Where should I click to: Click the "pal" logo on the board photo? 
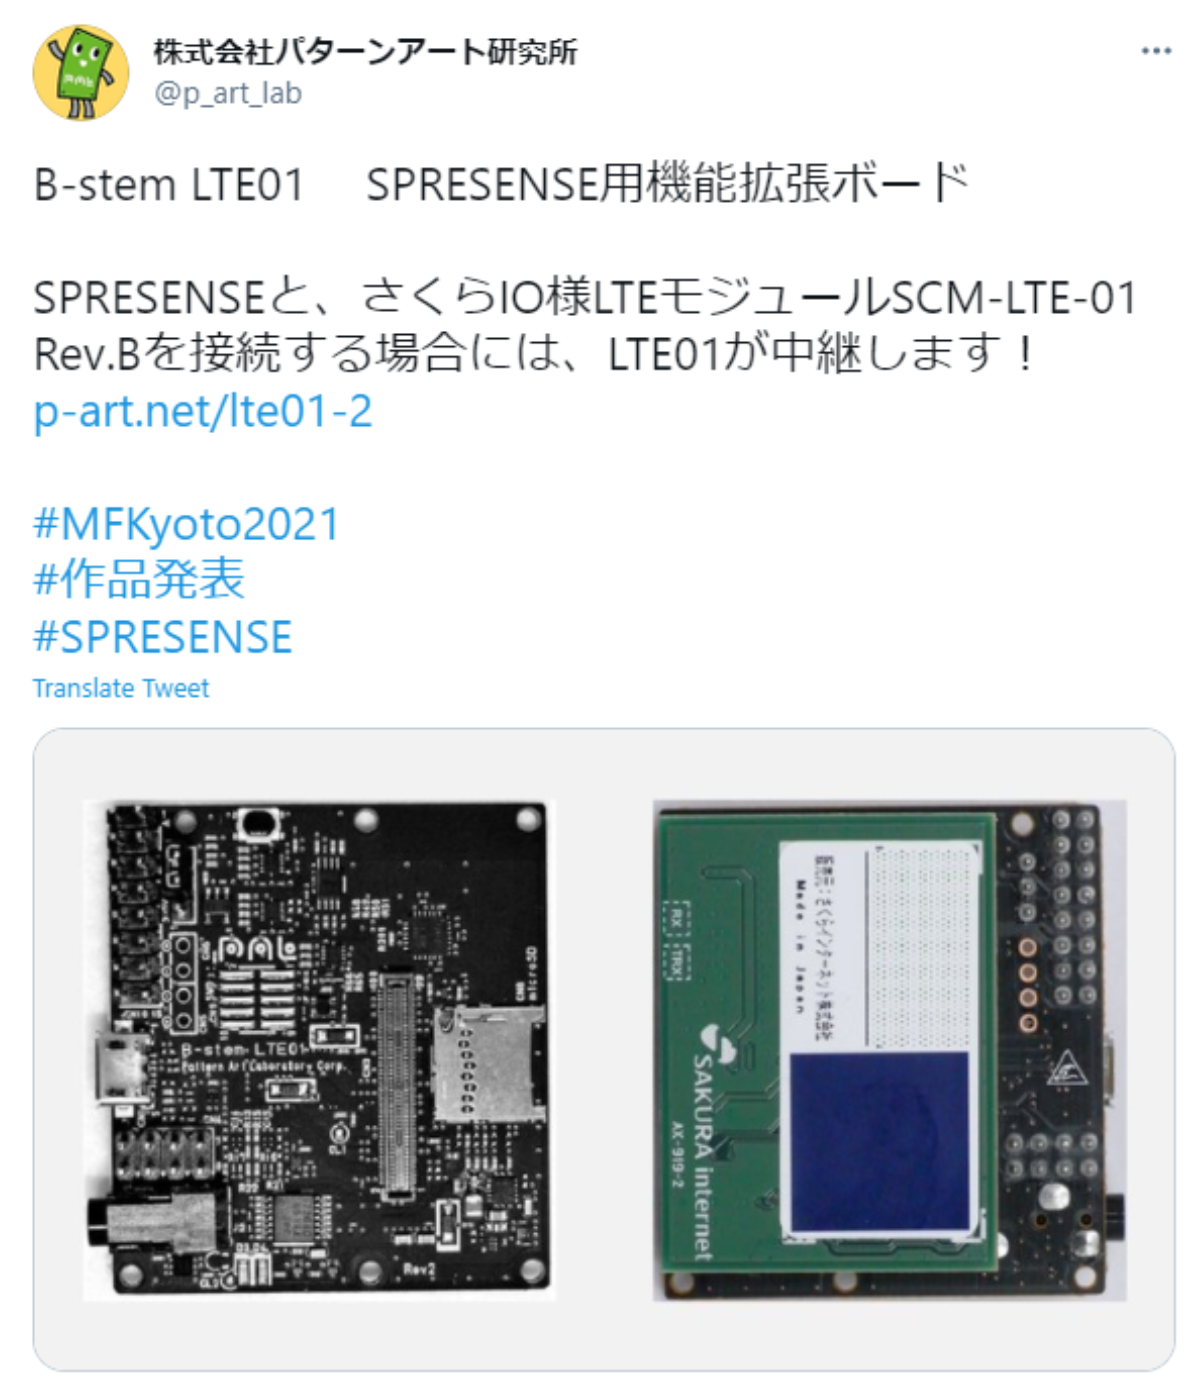click(x=257, y=948)
